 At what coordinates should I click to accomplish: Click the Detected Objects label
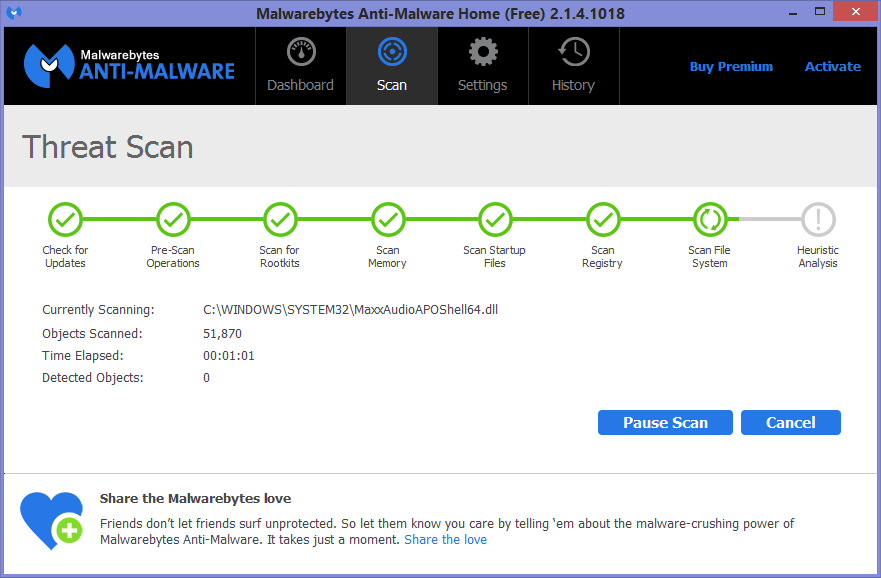pyautogui.click(x=93, y=377)
